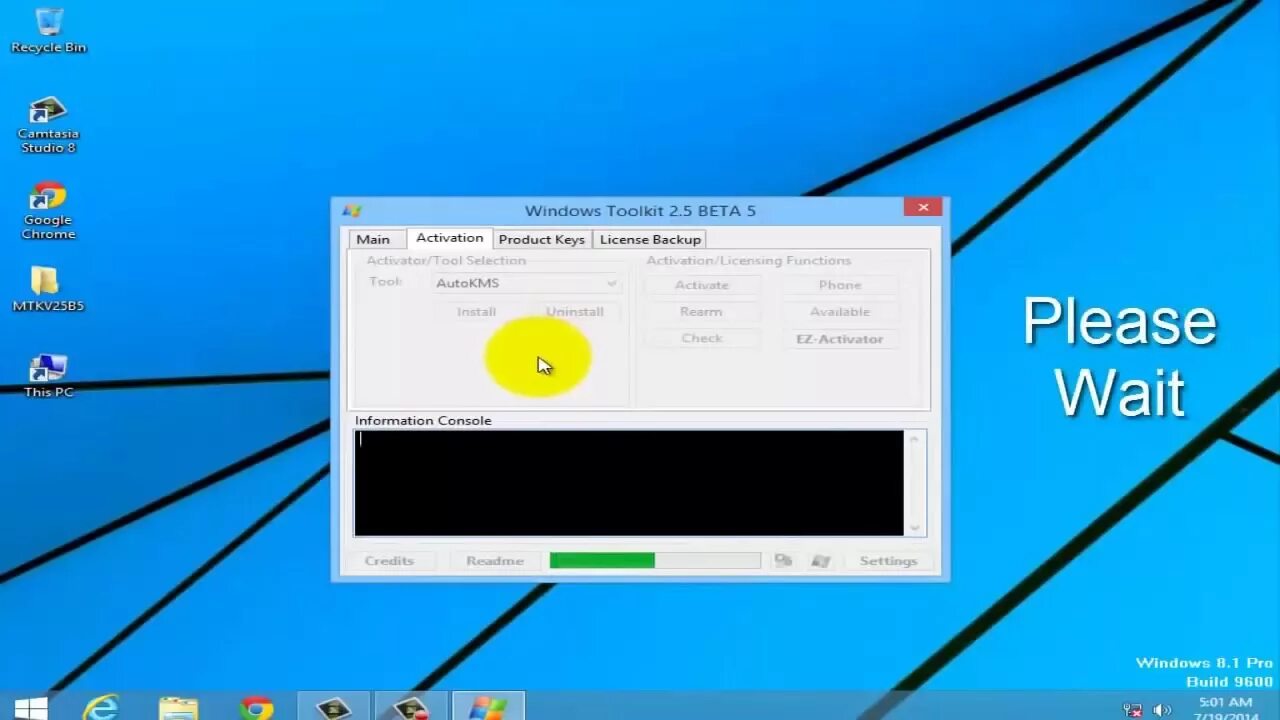Click the Phone activation button

pos(840,285)
